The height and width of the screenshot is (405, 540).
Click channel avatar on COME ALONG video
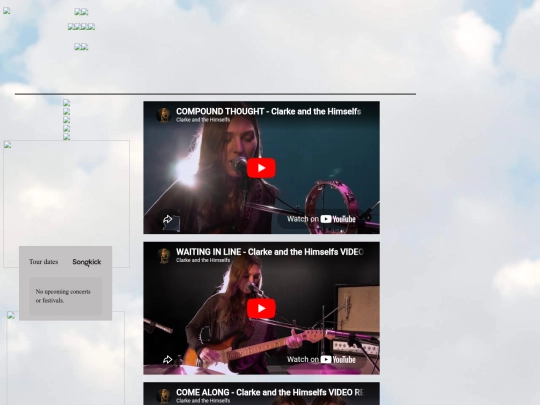pyautogui.click(x=164, y=396)
